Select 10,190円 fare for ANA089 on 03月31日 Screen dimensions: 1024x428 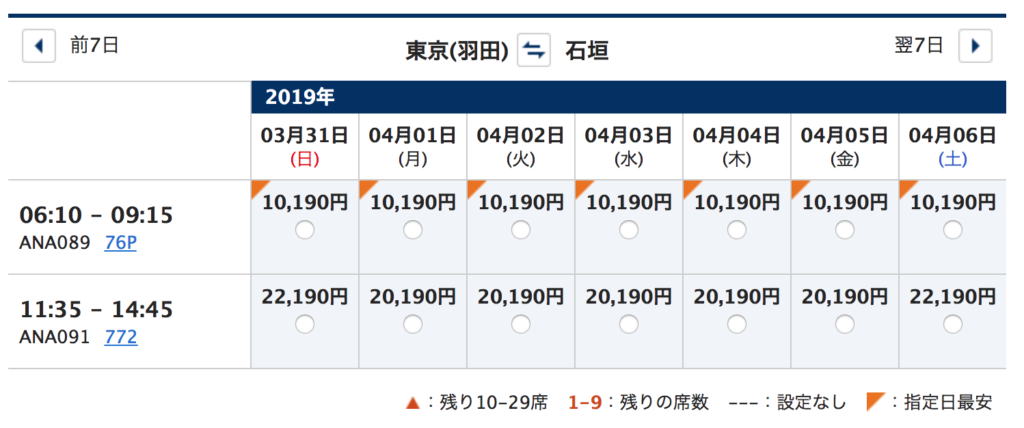(x=305, y=230)
